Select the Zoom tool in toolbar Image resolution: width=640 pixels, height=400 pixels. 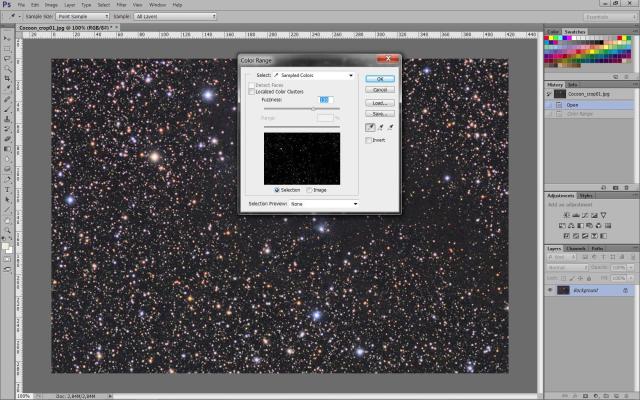pyautogui.click(x=7, y=230)
